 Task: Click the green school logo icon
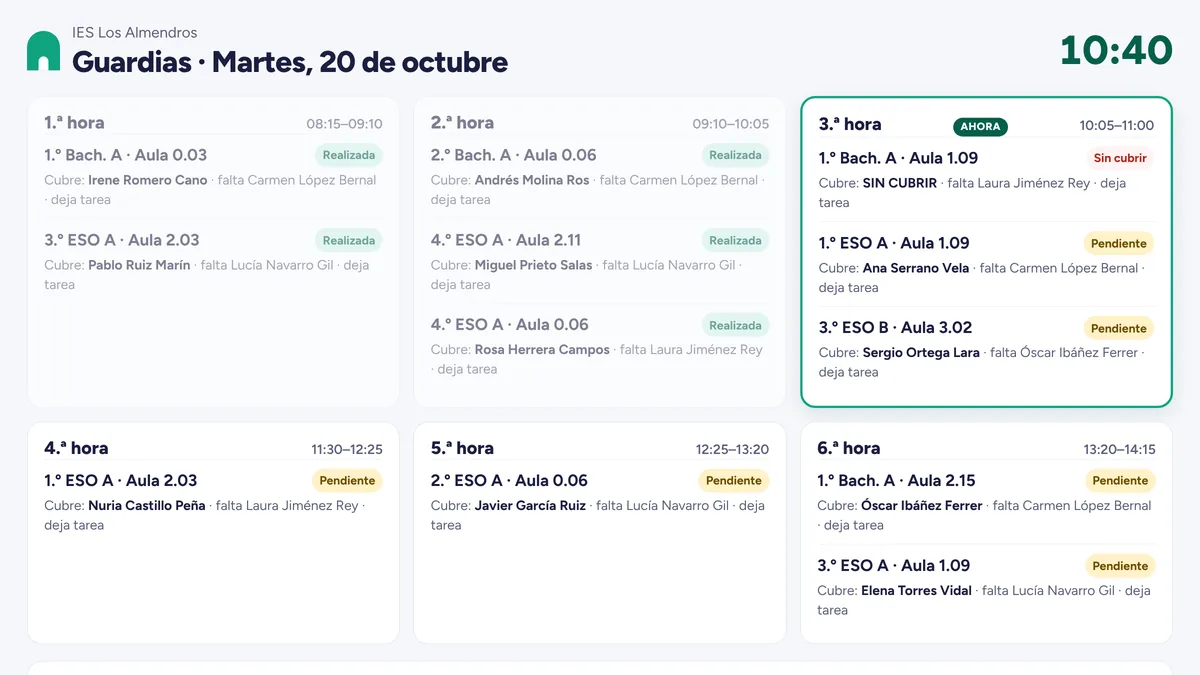click(x=43, y=50)
